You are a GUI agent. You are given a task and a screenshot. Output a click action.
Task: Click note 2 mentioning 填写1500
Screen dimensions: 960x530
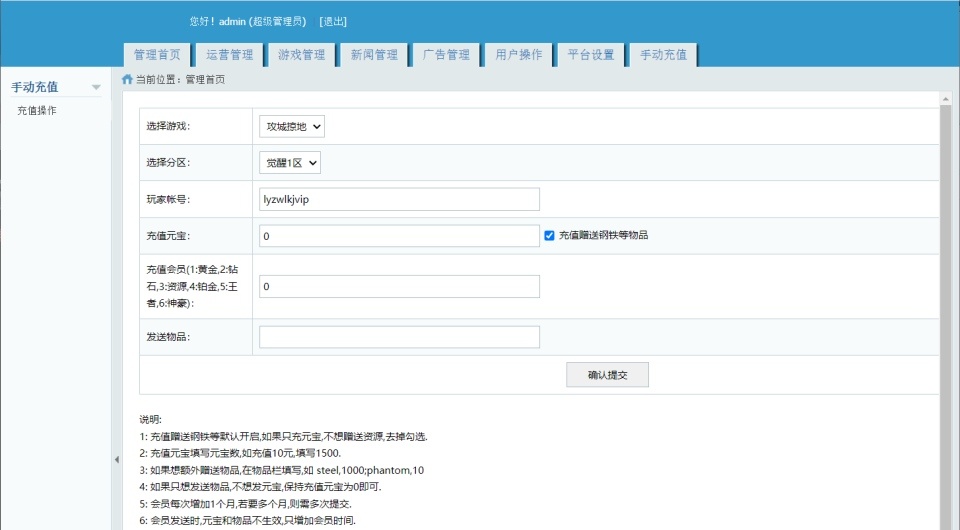click(x=240, y=453)
